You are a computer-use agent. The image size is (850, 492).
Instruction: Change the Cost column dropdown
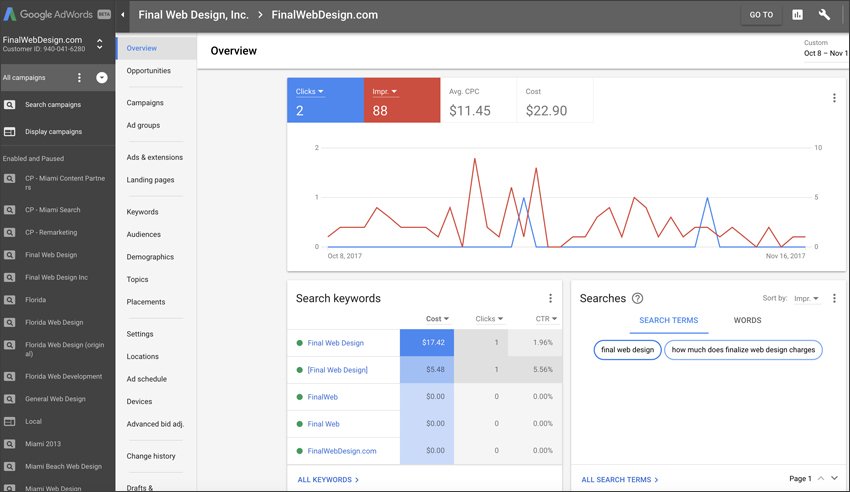click(437, 319)
